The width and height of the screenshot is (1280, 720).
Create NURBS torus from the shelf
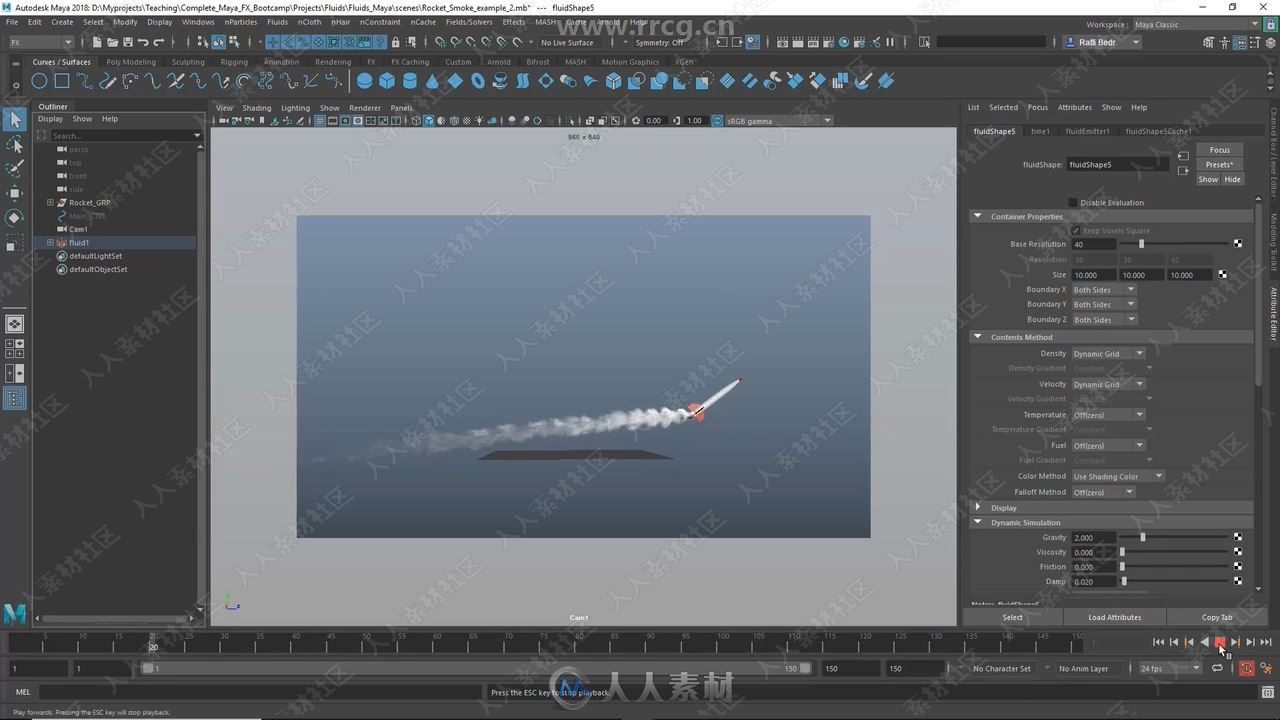(478, 81)
